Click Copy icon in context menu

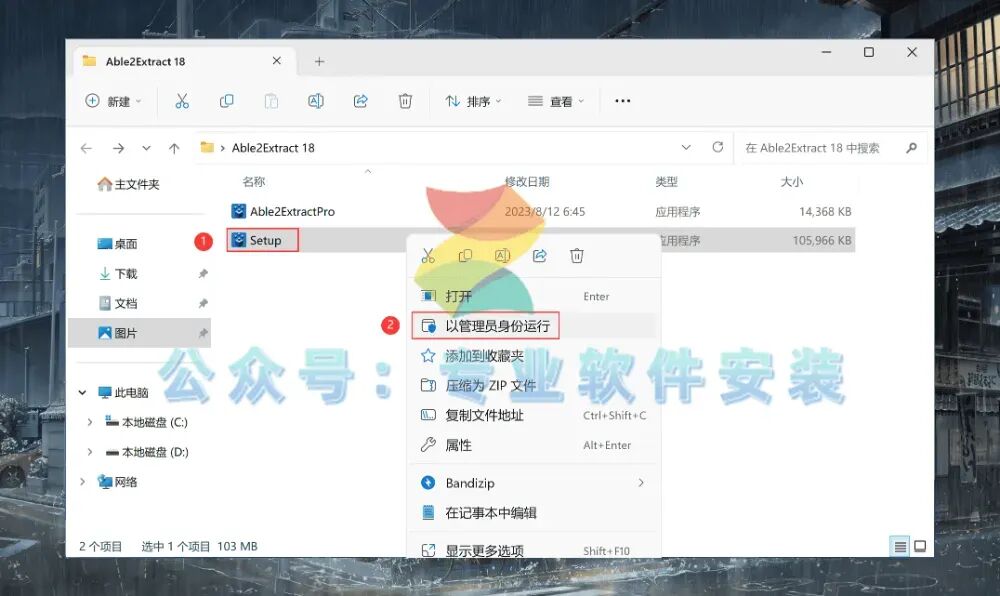pos(465,256)
